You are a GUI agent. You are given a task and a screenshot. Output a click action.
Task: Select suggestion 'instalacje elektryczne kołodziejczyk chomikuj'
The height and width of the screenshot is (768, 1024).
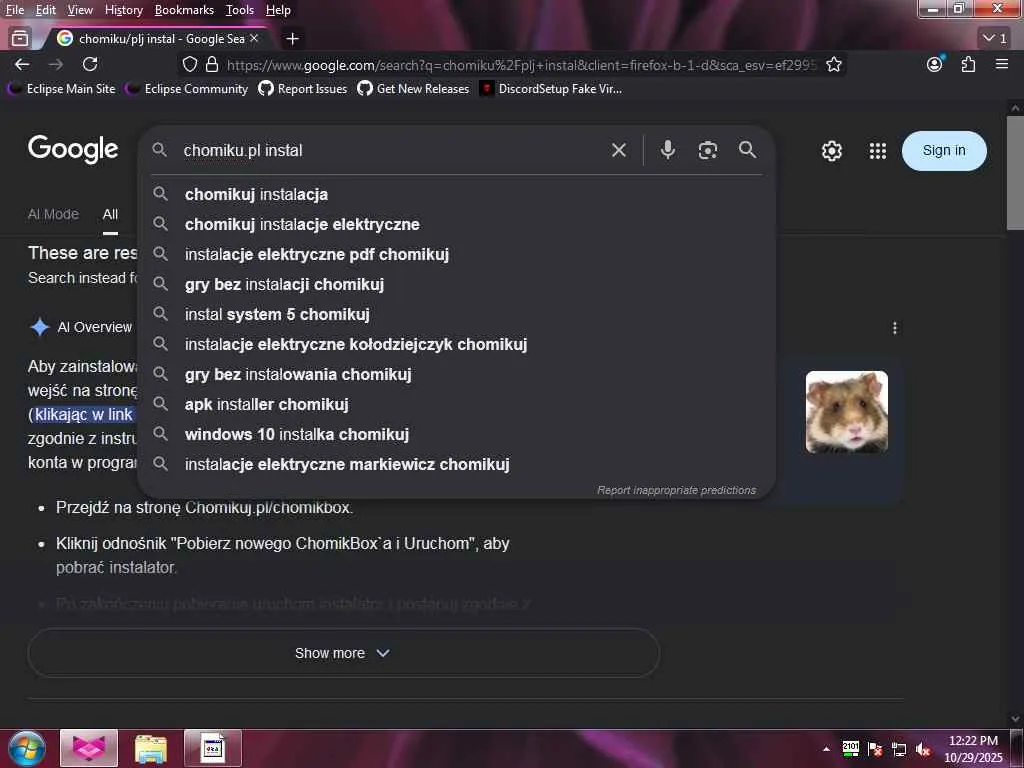pos(456,345)
